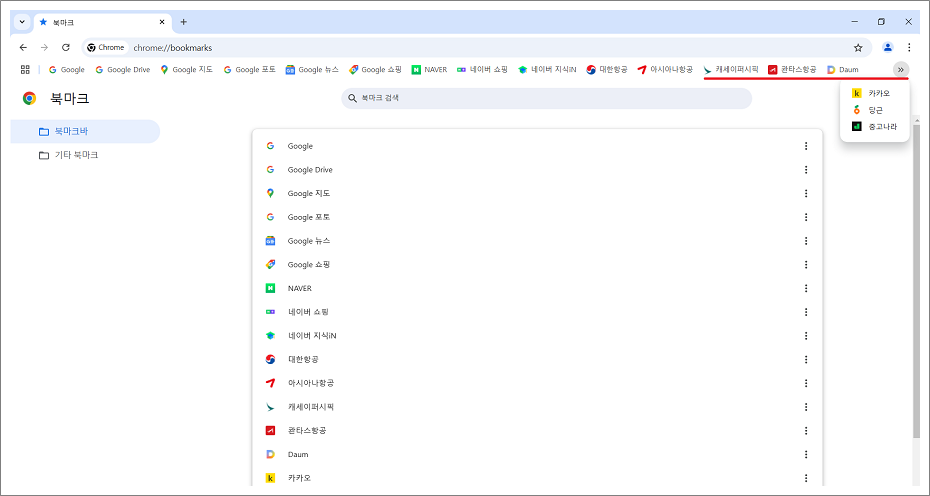Open more actions for the 네이버 쇼핑 row

tap(805, 312)
